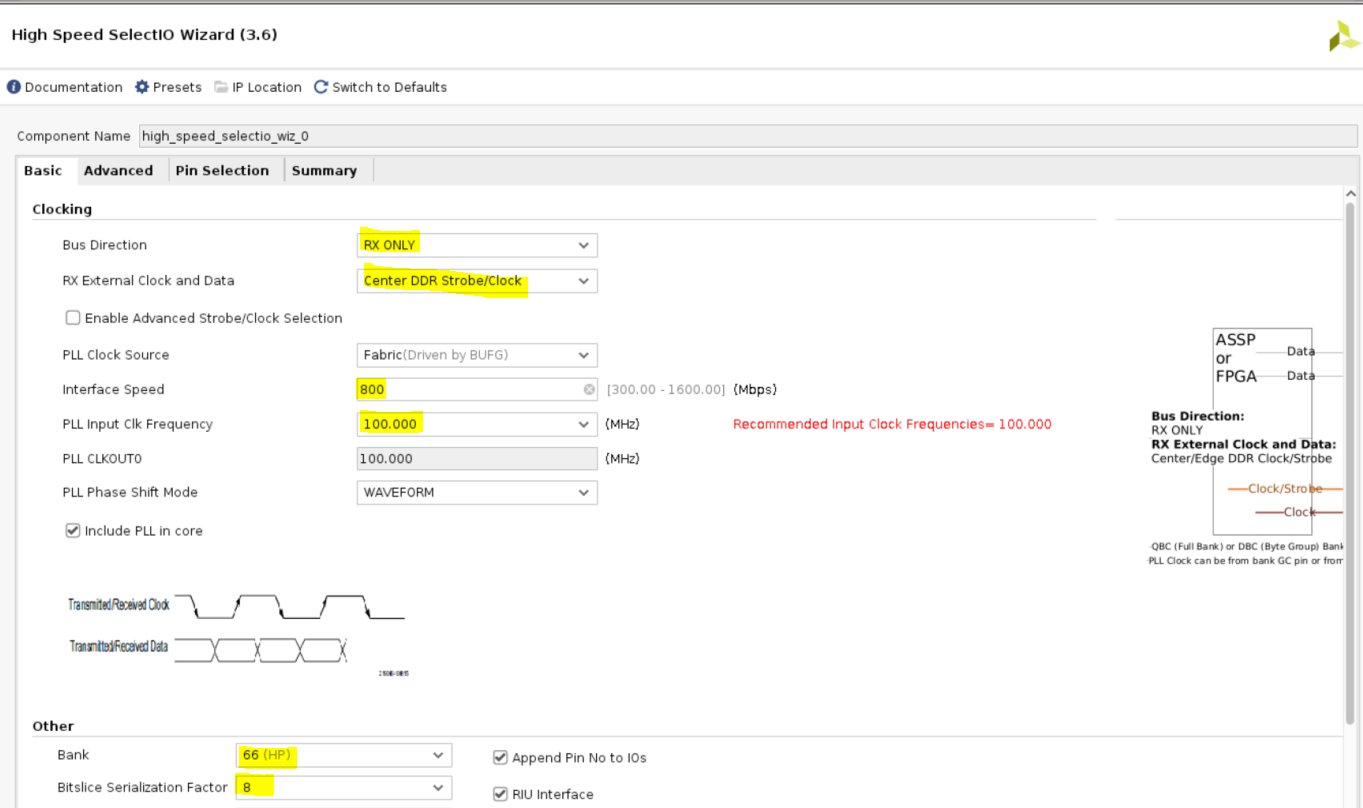Toggle the RIU Interface checkbox
The image size is (1363, 808).
click(x=502, y=794)
